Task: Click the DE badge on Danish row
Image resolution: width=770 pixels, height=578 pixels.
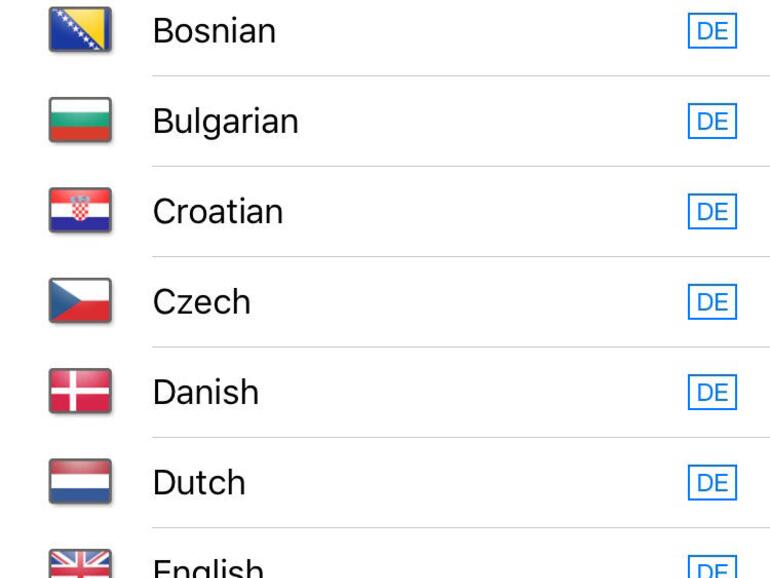Action: click(712, 393)
